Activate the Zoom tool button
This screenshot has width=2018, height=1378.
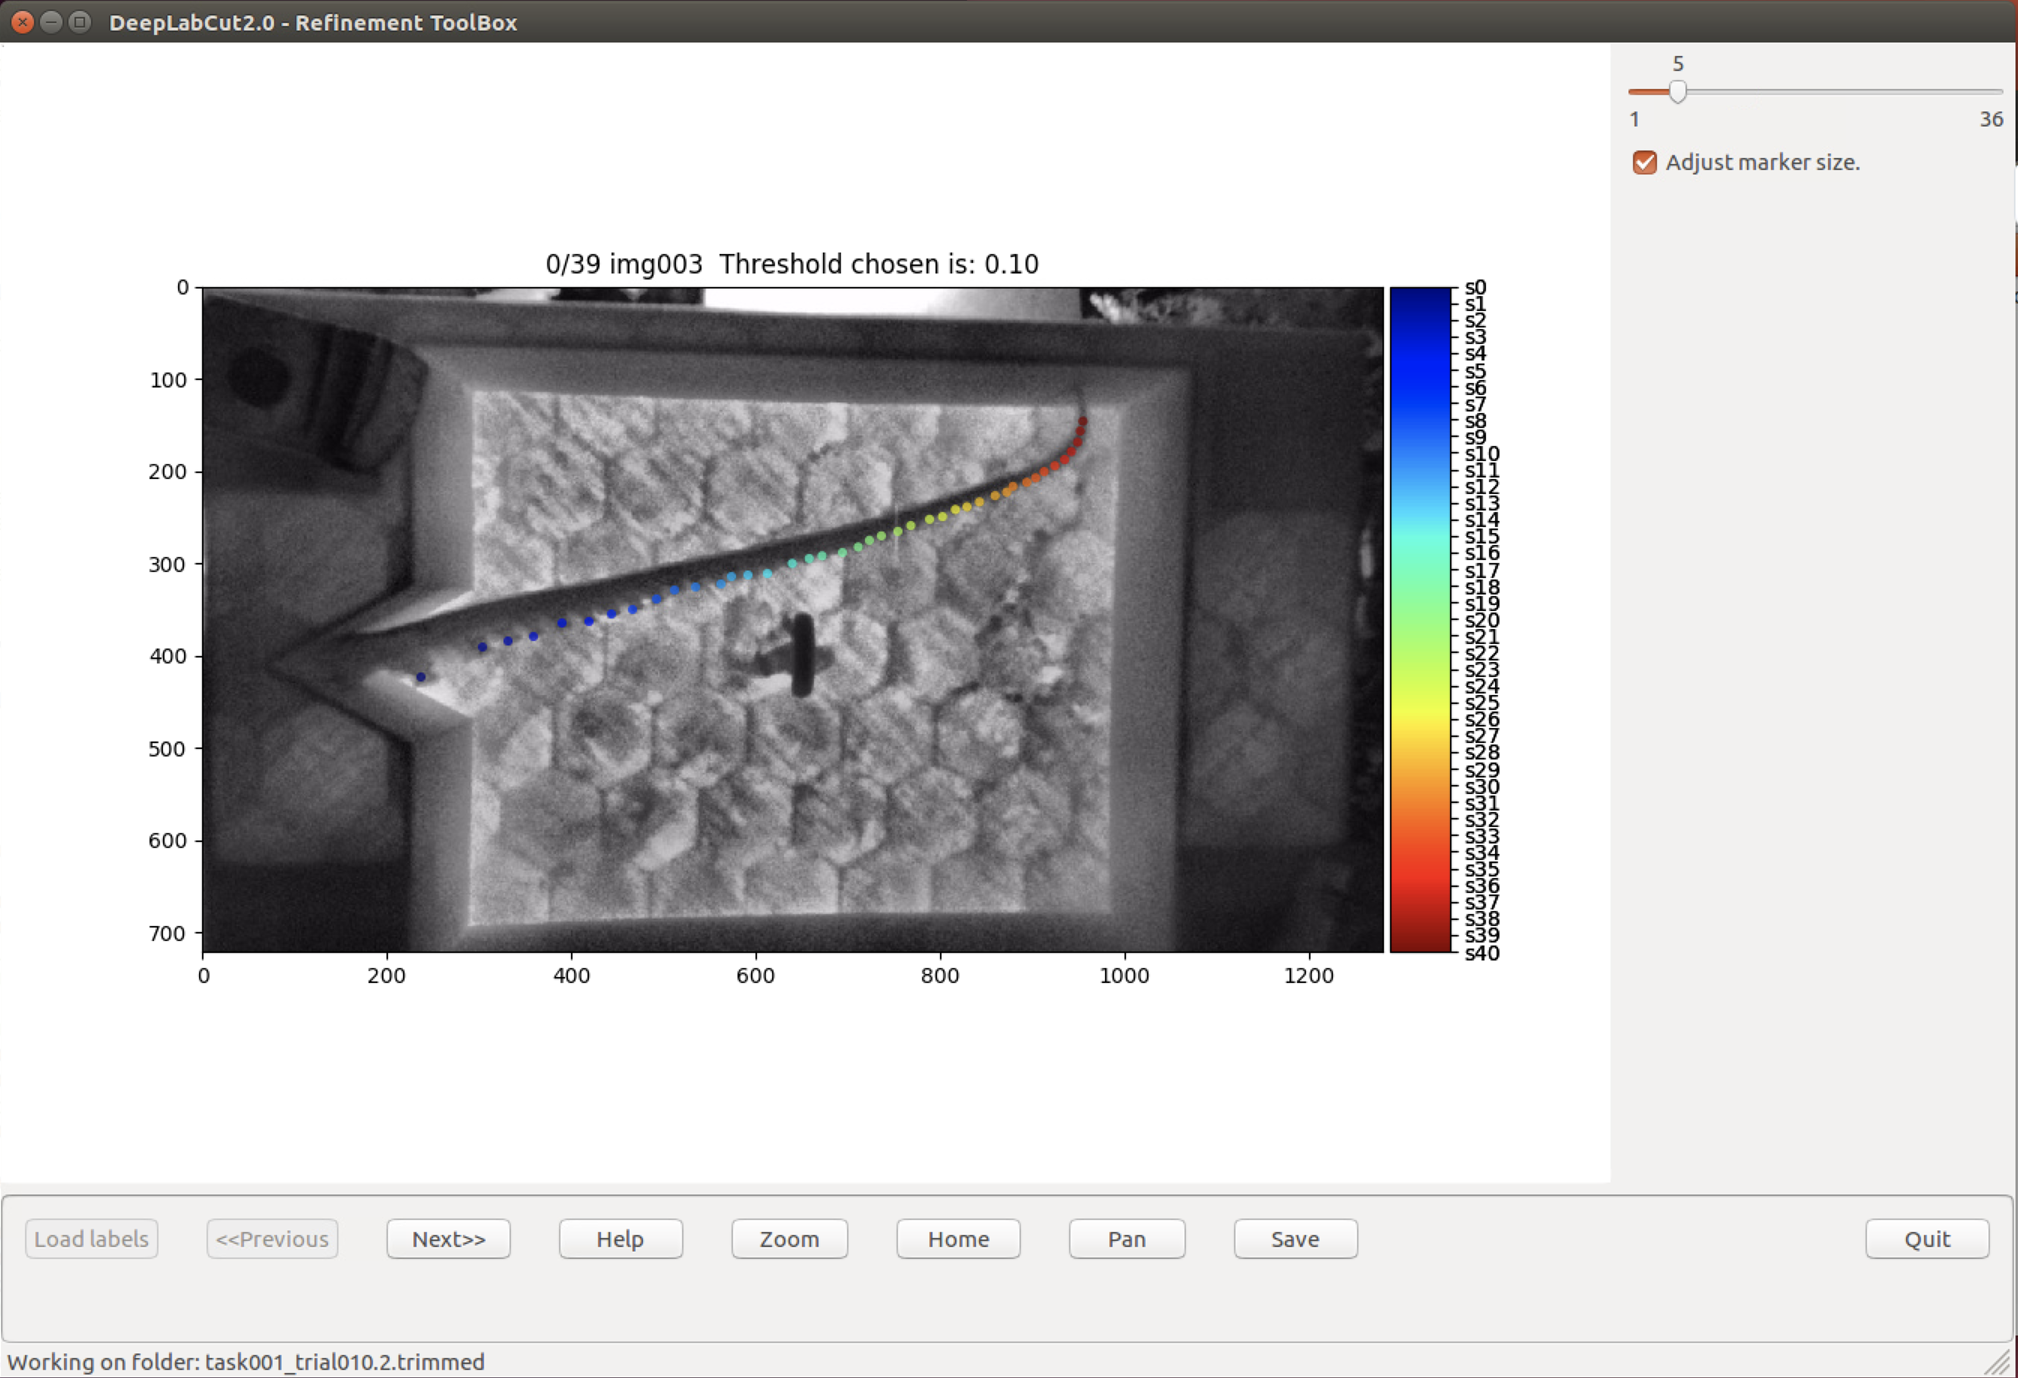(x=789, y=1238)
